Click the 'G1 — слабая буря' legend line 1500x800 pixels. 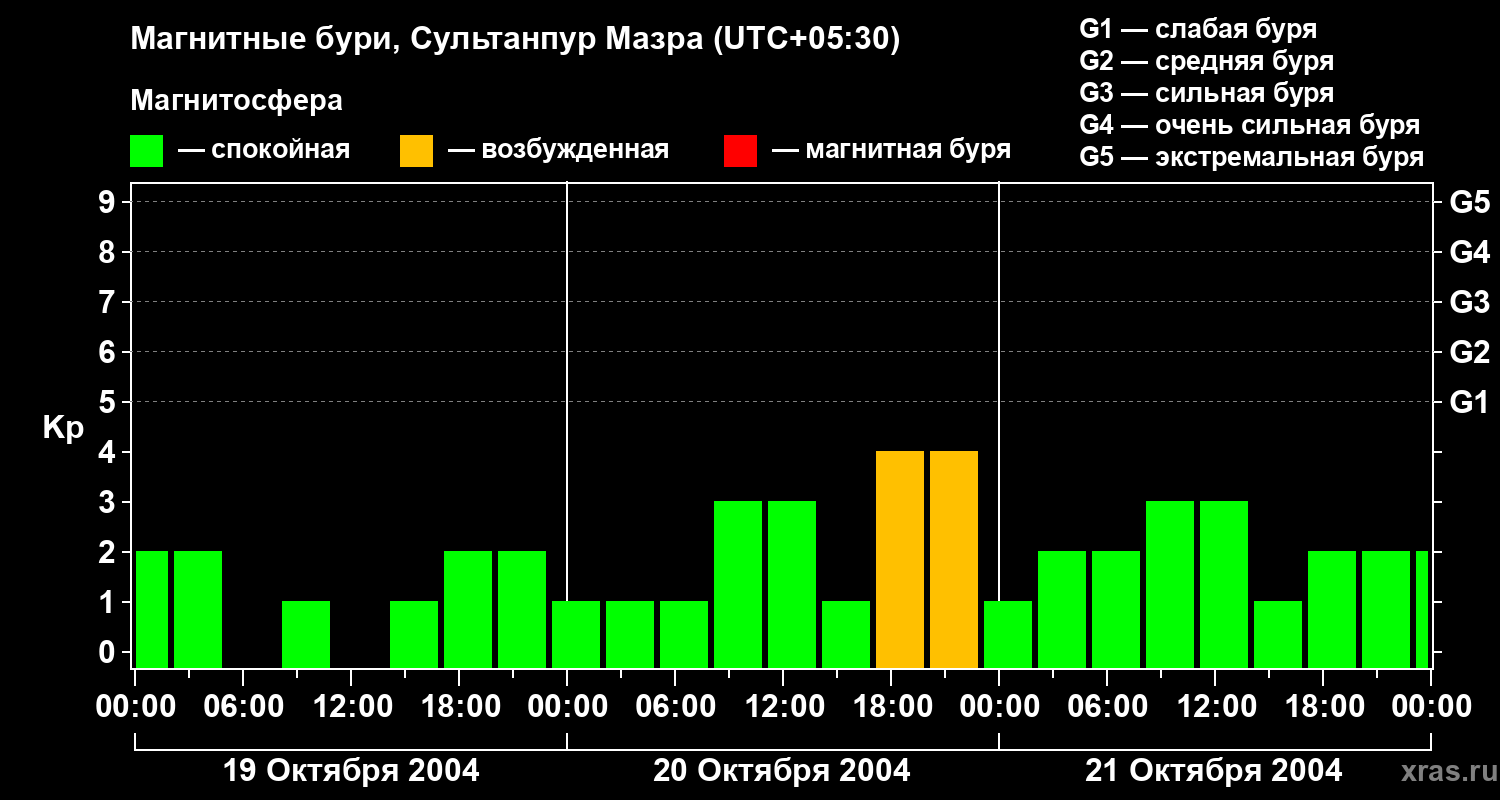[x=1198, y=29]
